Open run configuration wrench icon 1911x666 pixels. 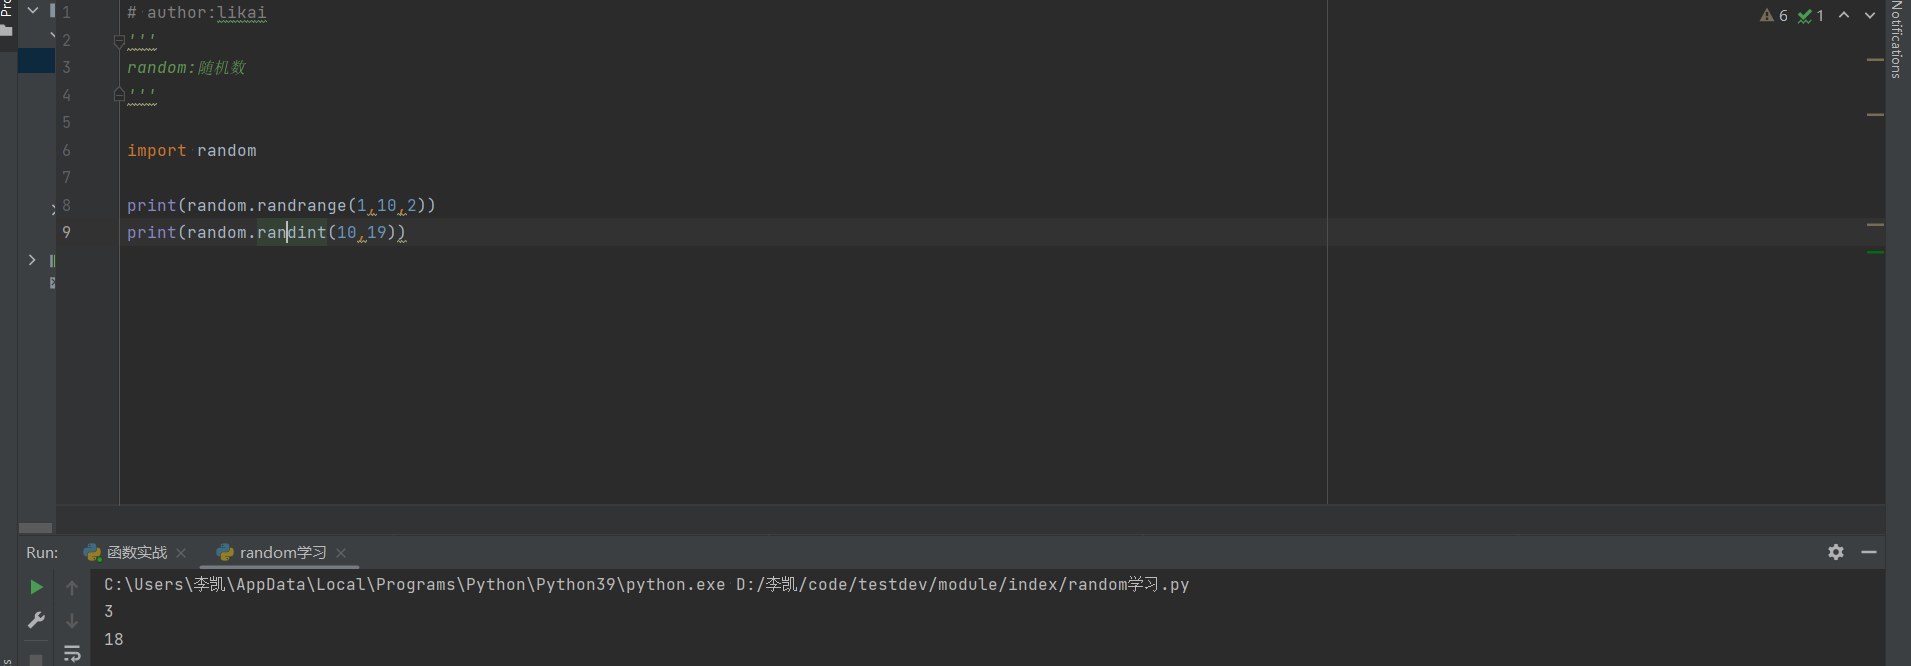point(36,620)
